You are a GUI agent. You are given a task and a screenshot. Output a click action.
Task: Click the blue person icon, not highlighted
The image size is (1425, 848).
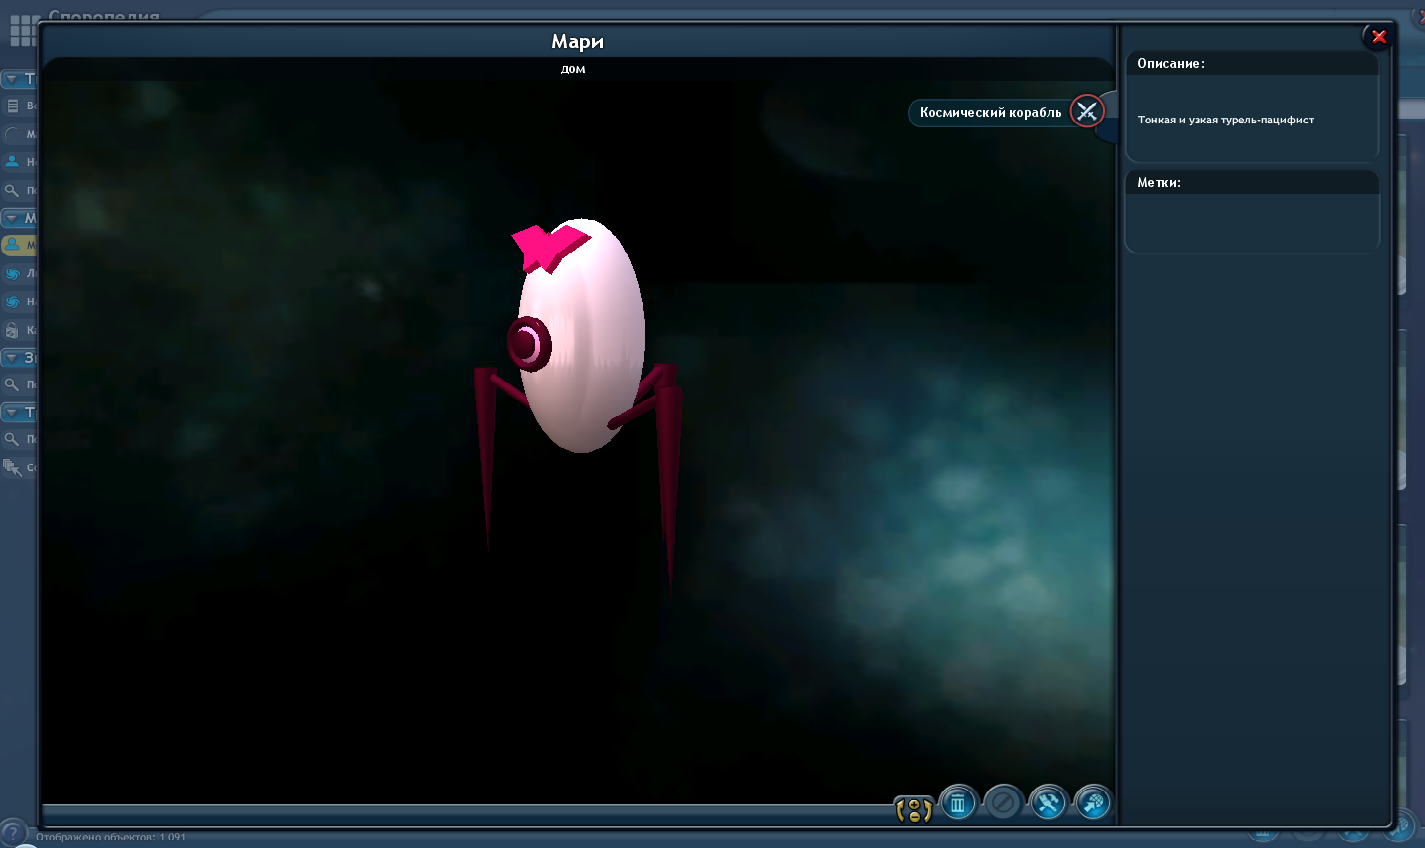point(13,161)
